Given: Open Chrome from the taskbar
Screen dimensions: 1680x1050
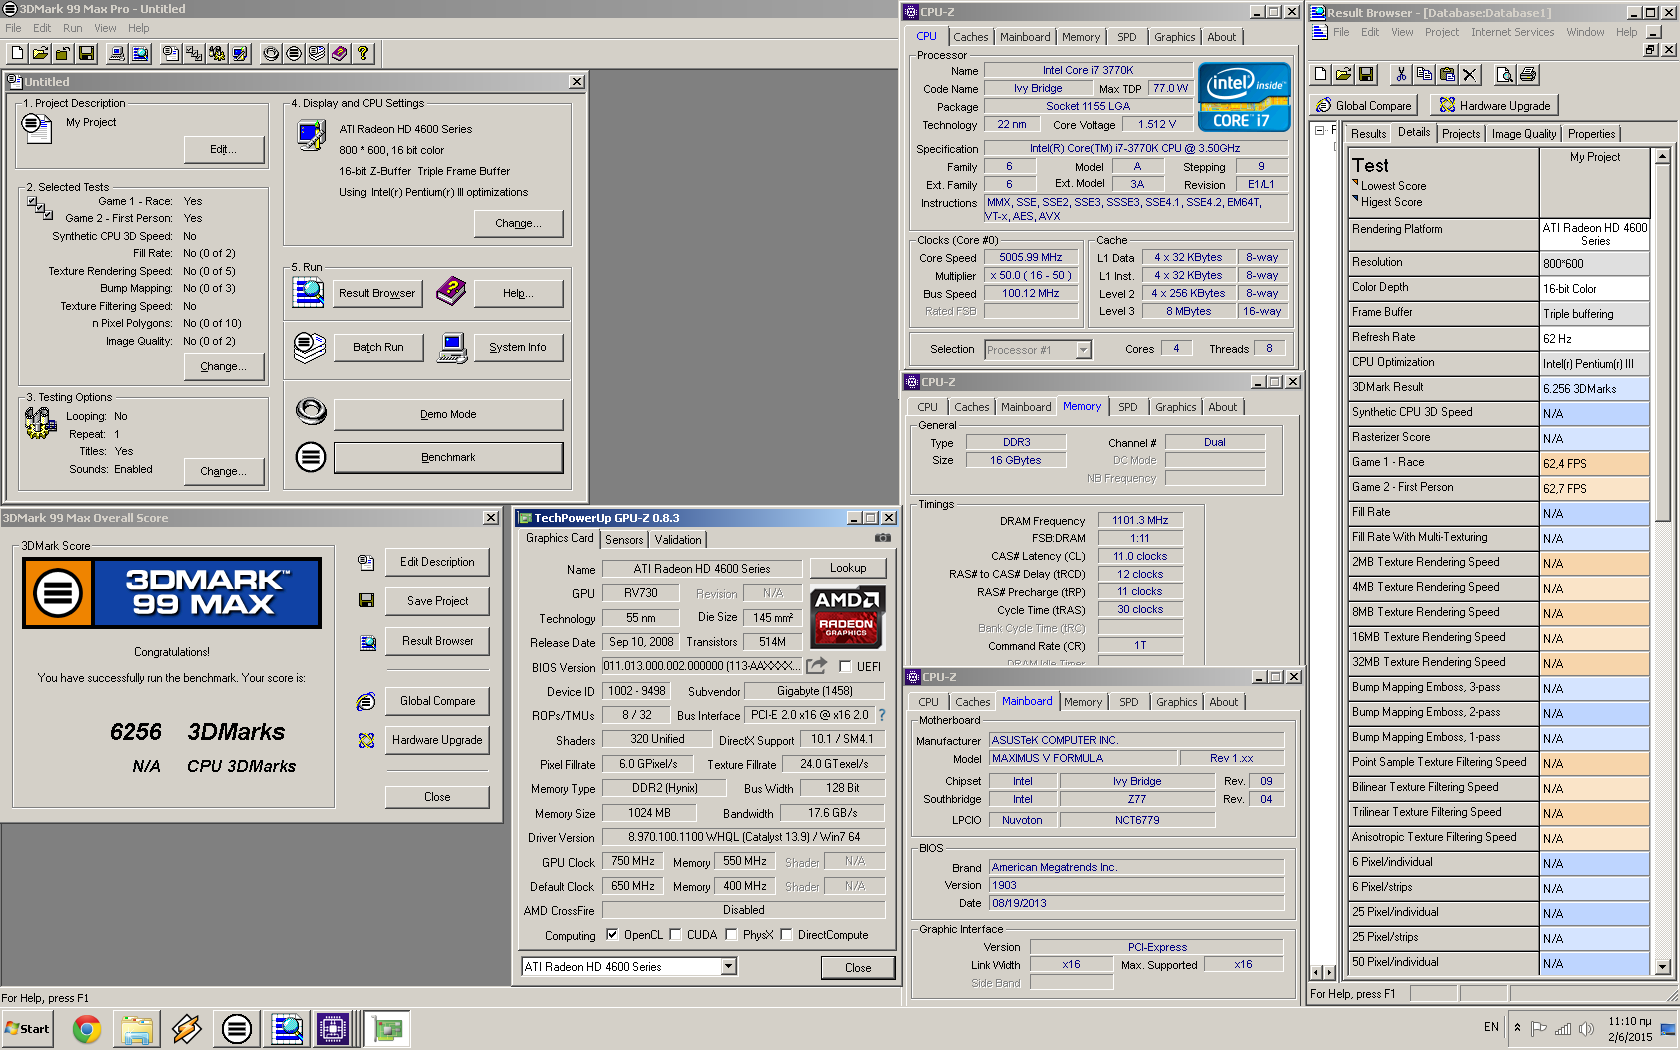Looking at the screenshot, I should (x=87, y=1028).
